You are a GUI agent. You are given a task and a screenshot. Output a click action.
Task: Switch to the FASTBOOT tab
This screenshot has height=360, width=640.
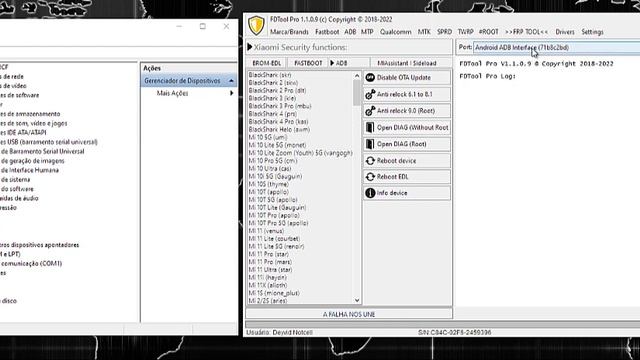click(308, 63)
